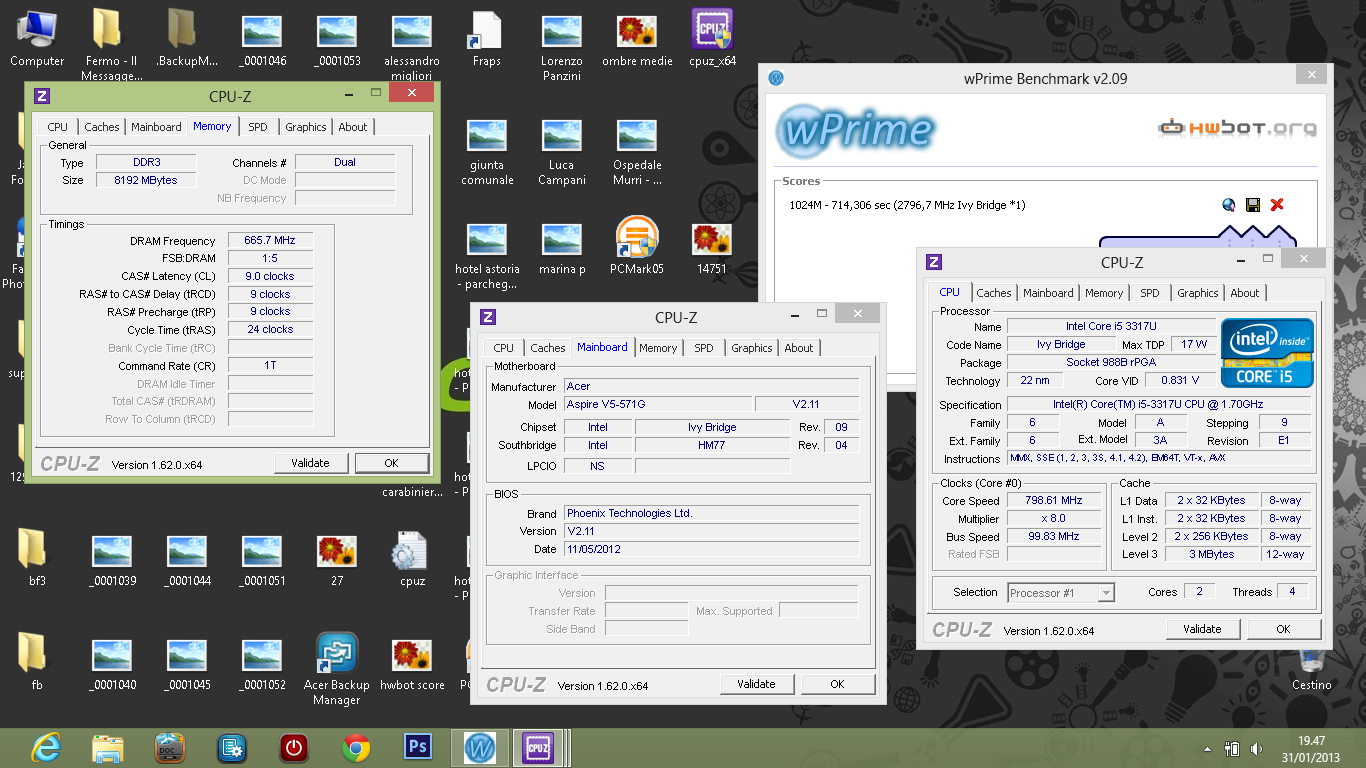Viewport: 1366px width, 768px height.
Task: Select Caches tab in Memory CPU-Z window
Action: (102, 127)
